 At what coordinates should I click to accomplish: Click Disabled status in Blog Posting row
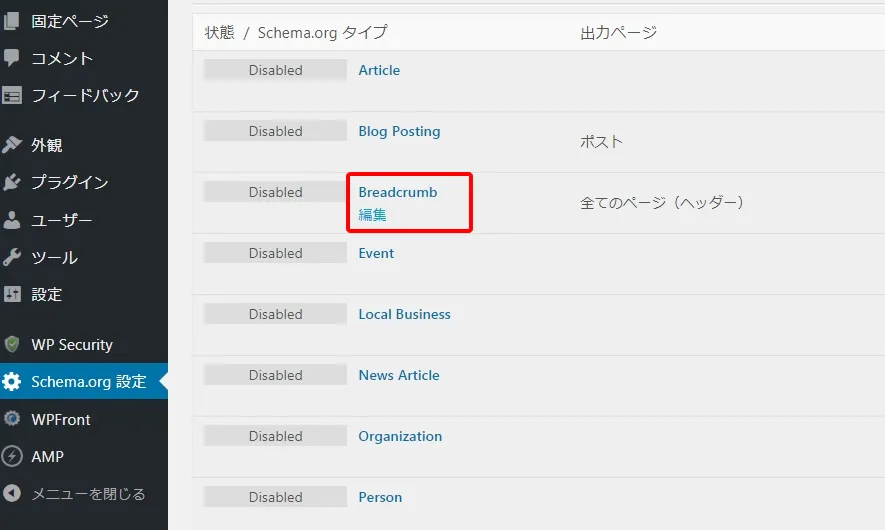click(275, 131)
